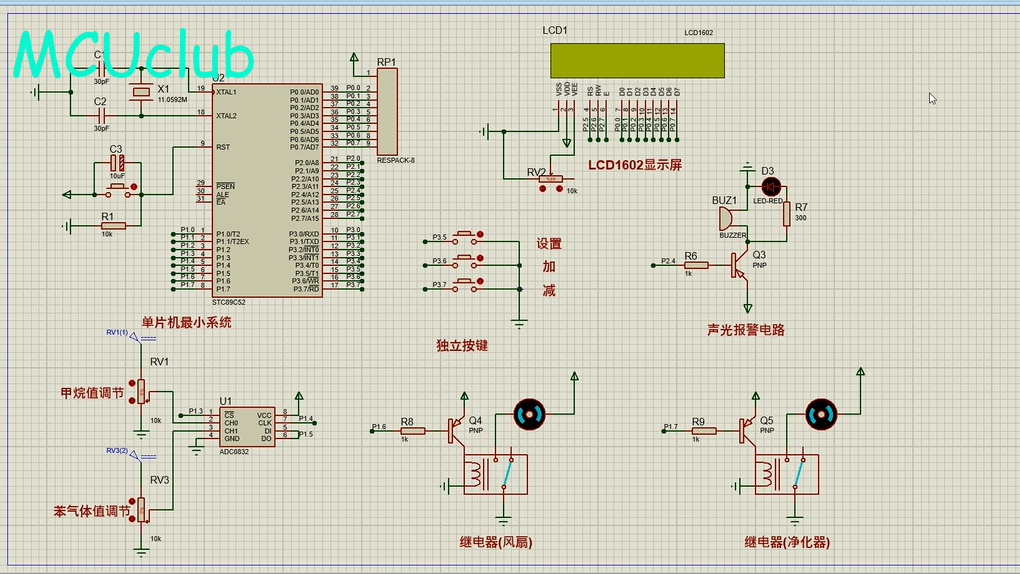
Task: Select the motor beside Q5
Action: 820,413
